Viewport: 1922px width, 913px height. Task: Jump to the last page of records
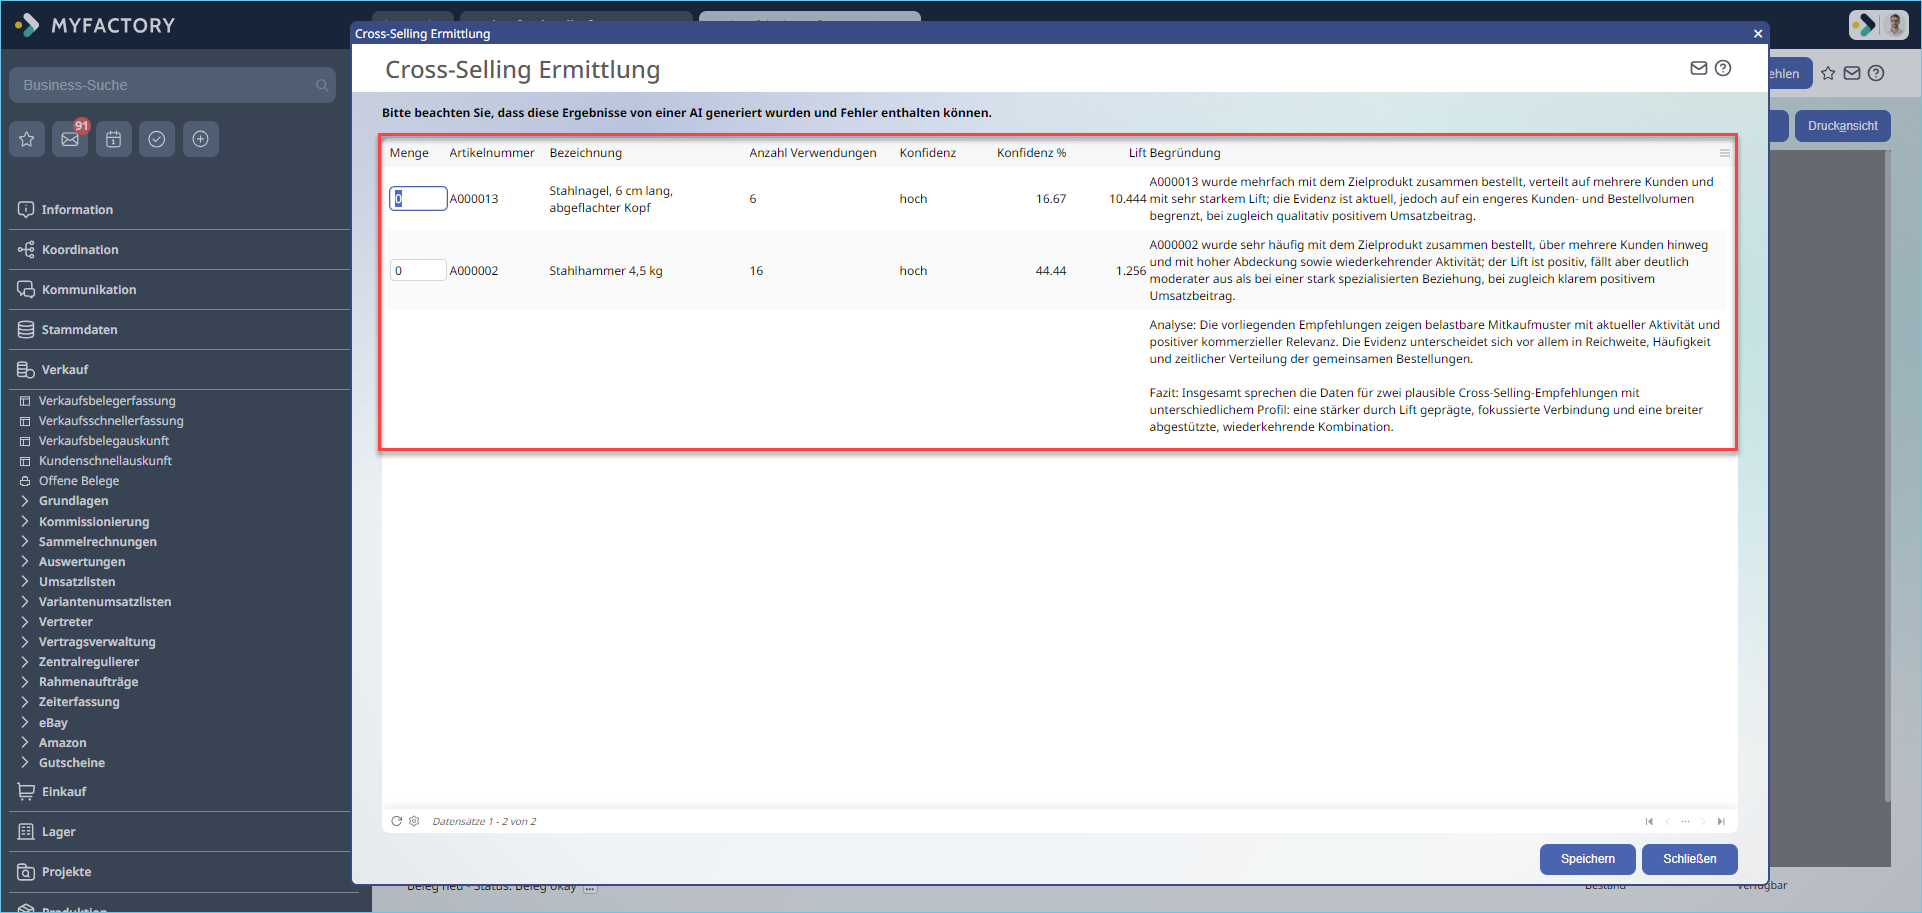pos(1721,821)
